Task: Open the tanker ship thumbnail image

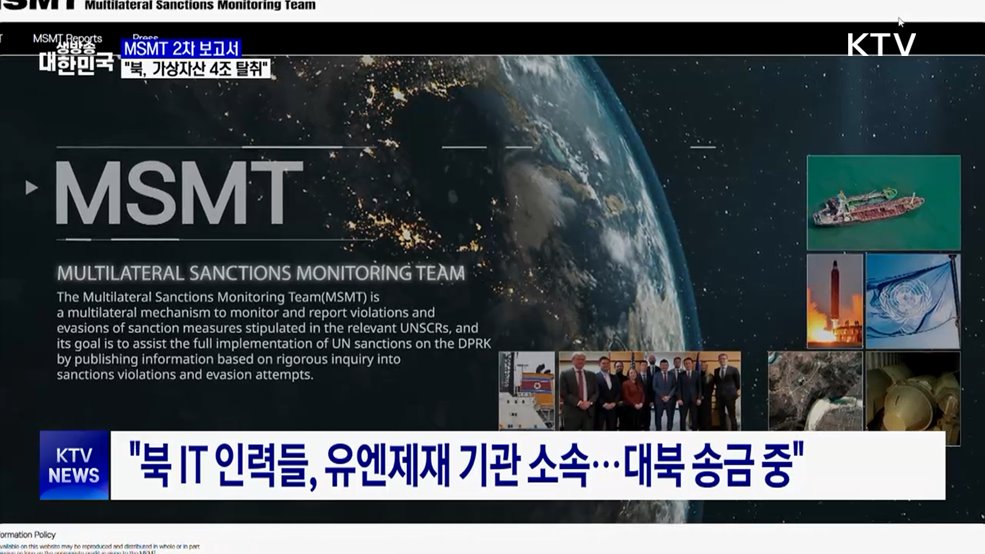Action: click(883, 203)
